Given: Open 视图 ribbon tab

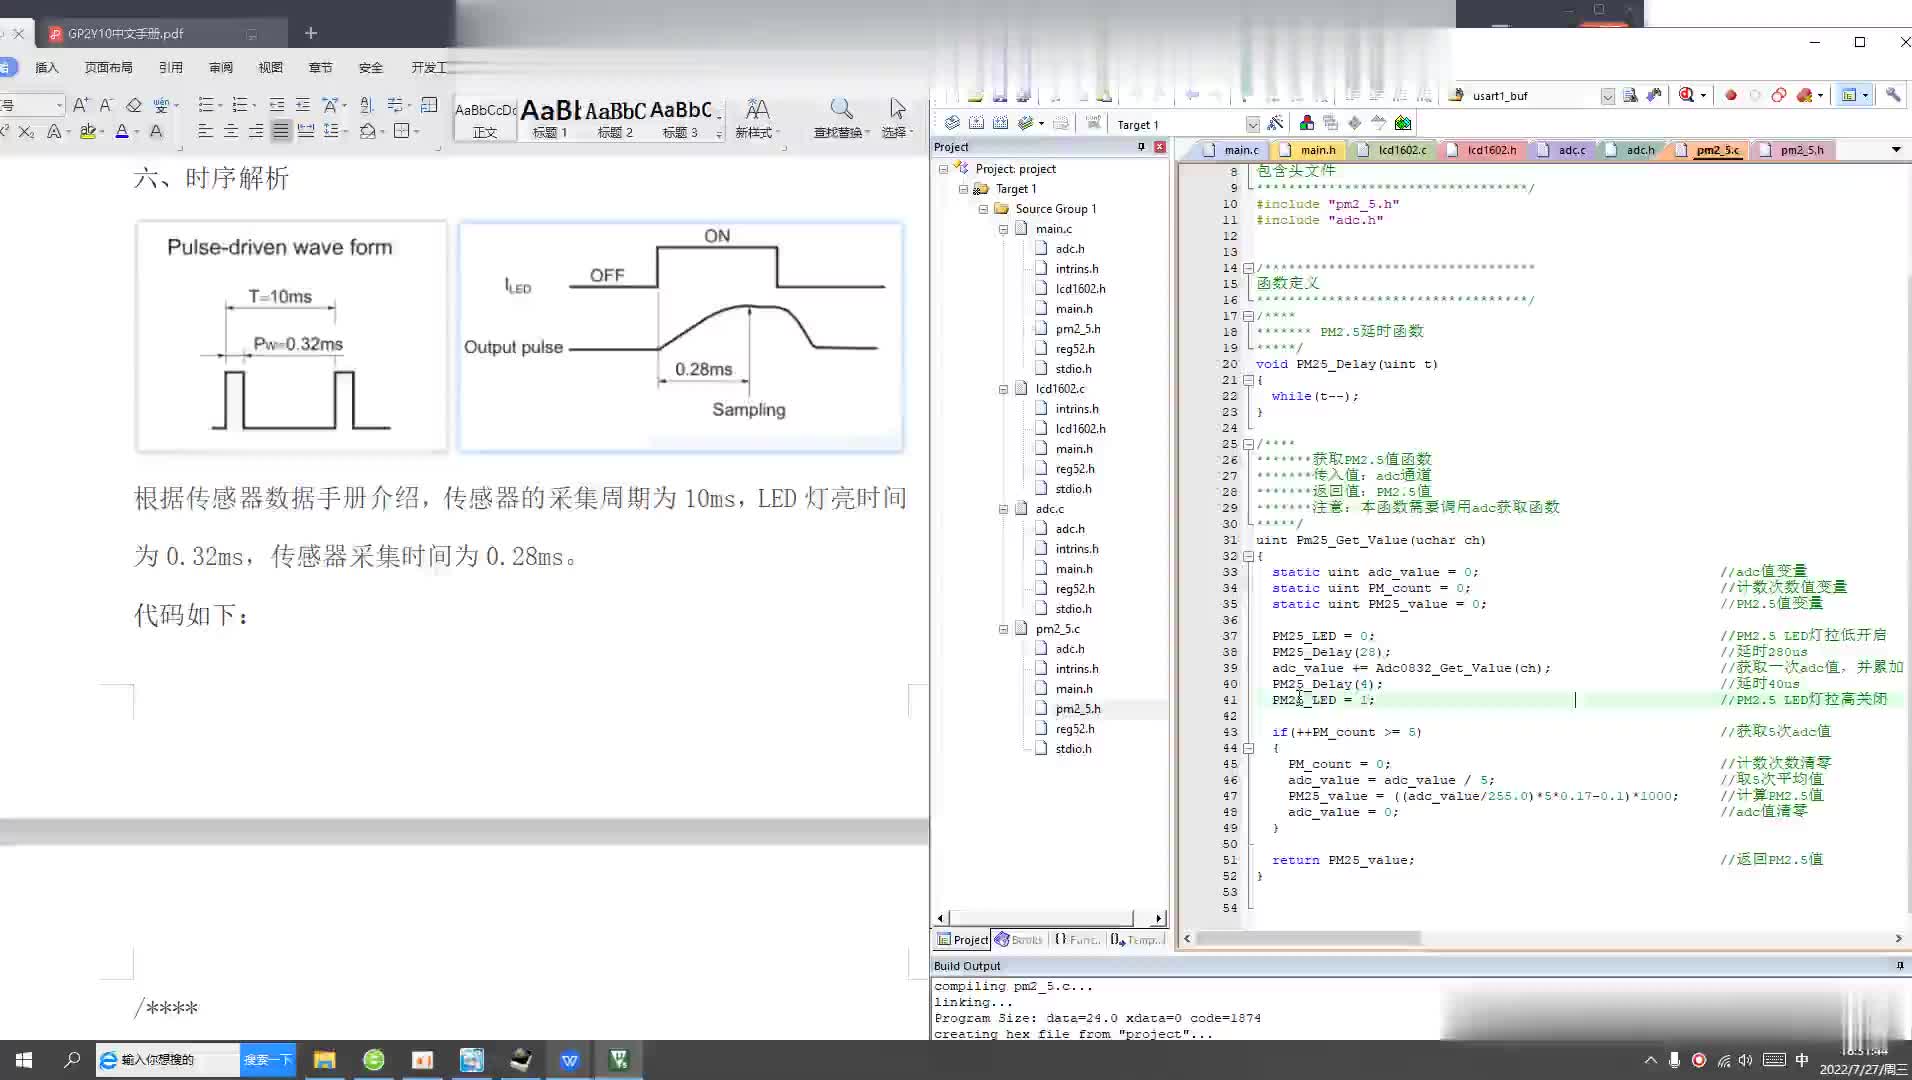Looking at the screenshot, I should (x=271, y=68).
